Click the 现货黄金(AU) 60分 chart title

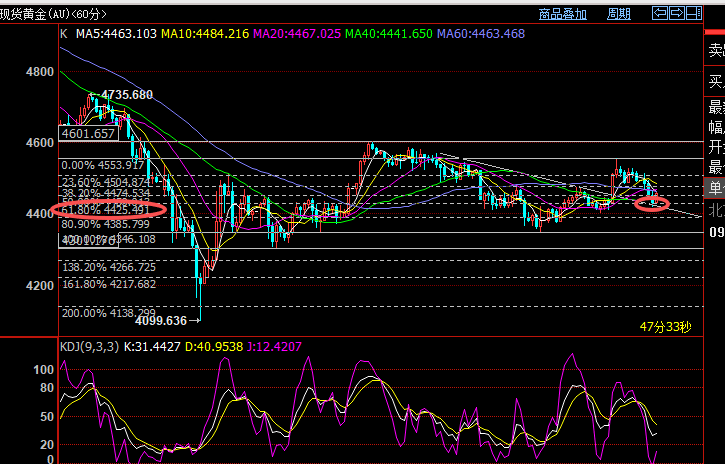(53, 14)
